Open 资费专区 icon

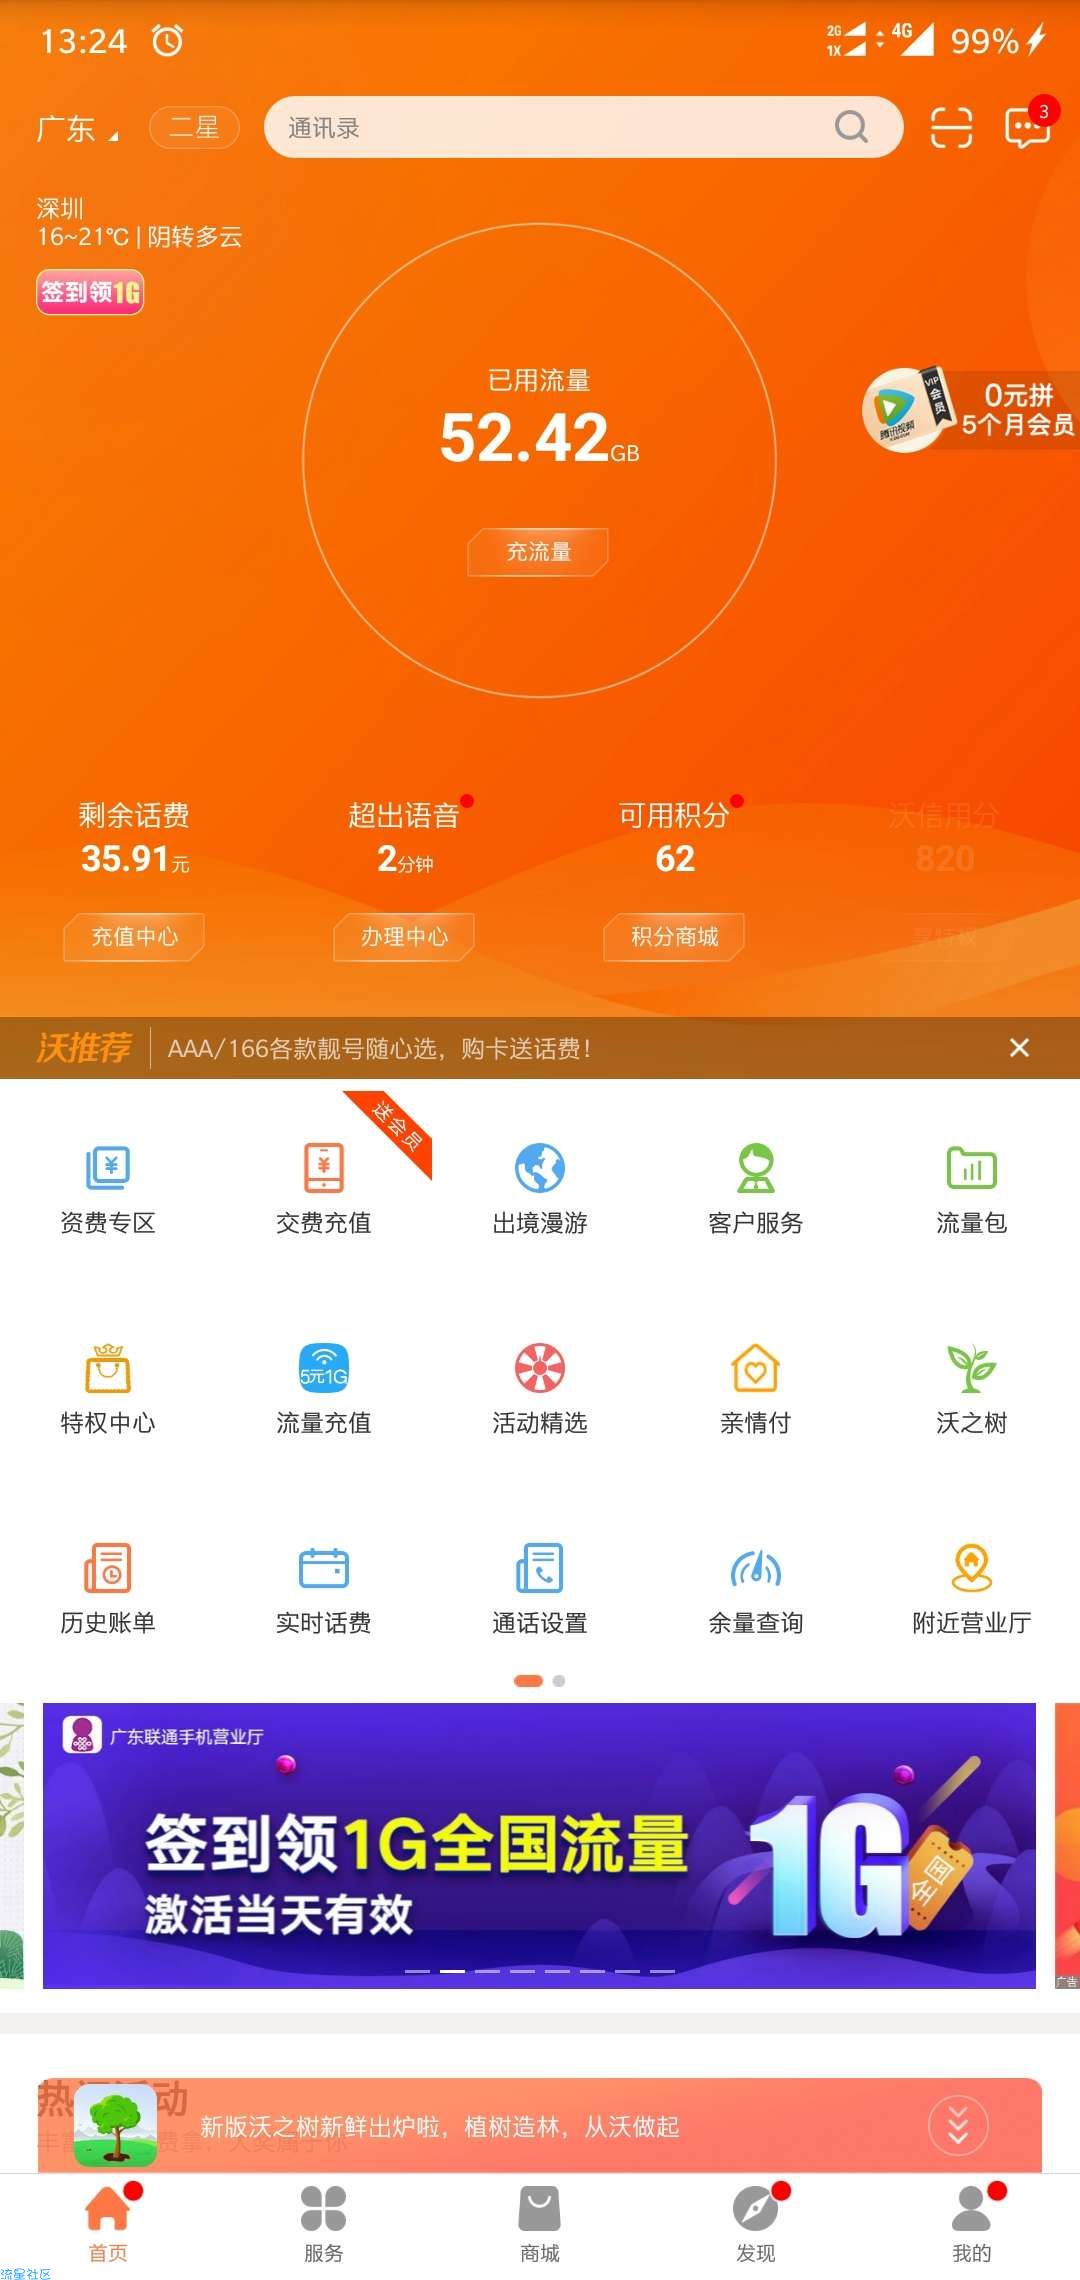tap(108, 1167)
